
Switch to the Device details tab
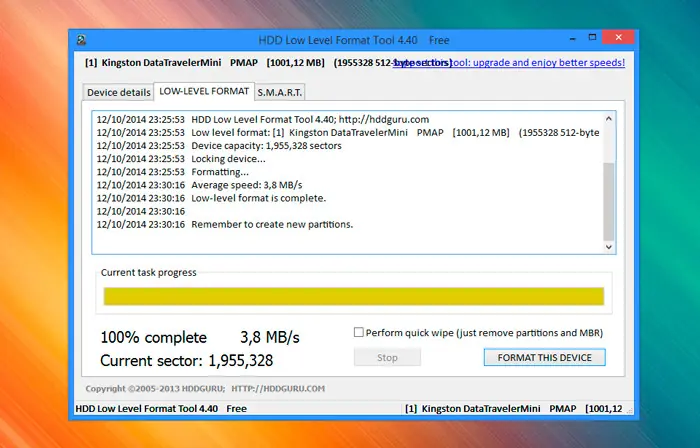point(118,92)
